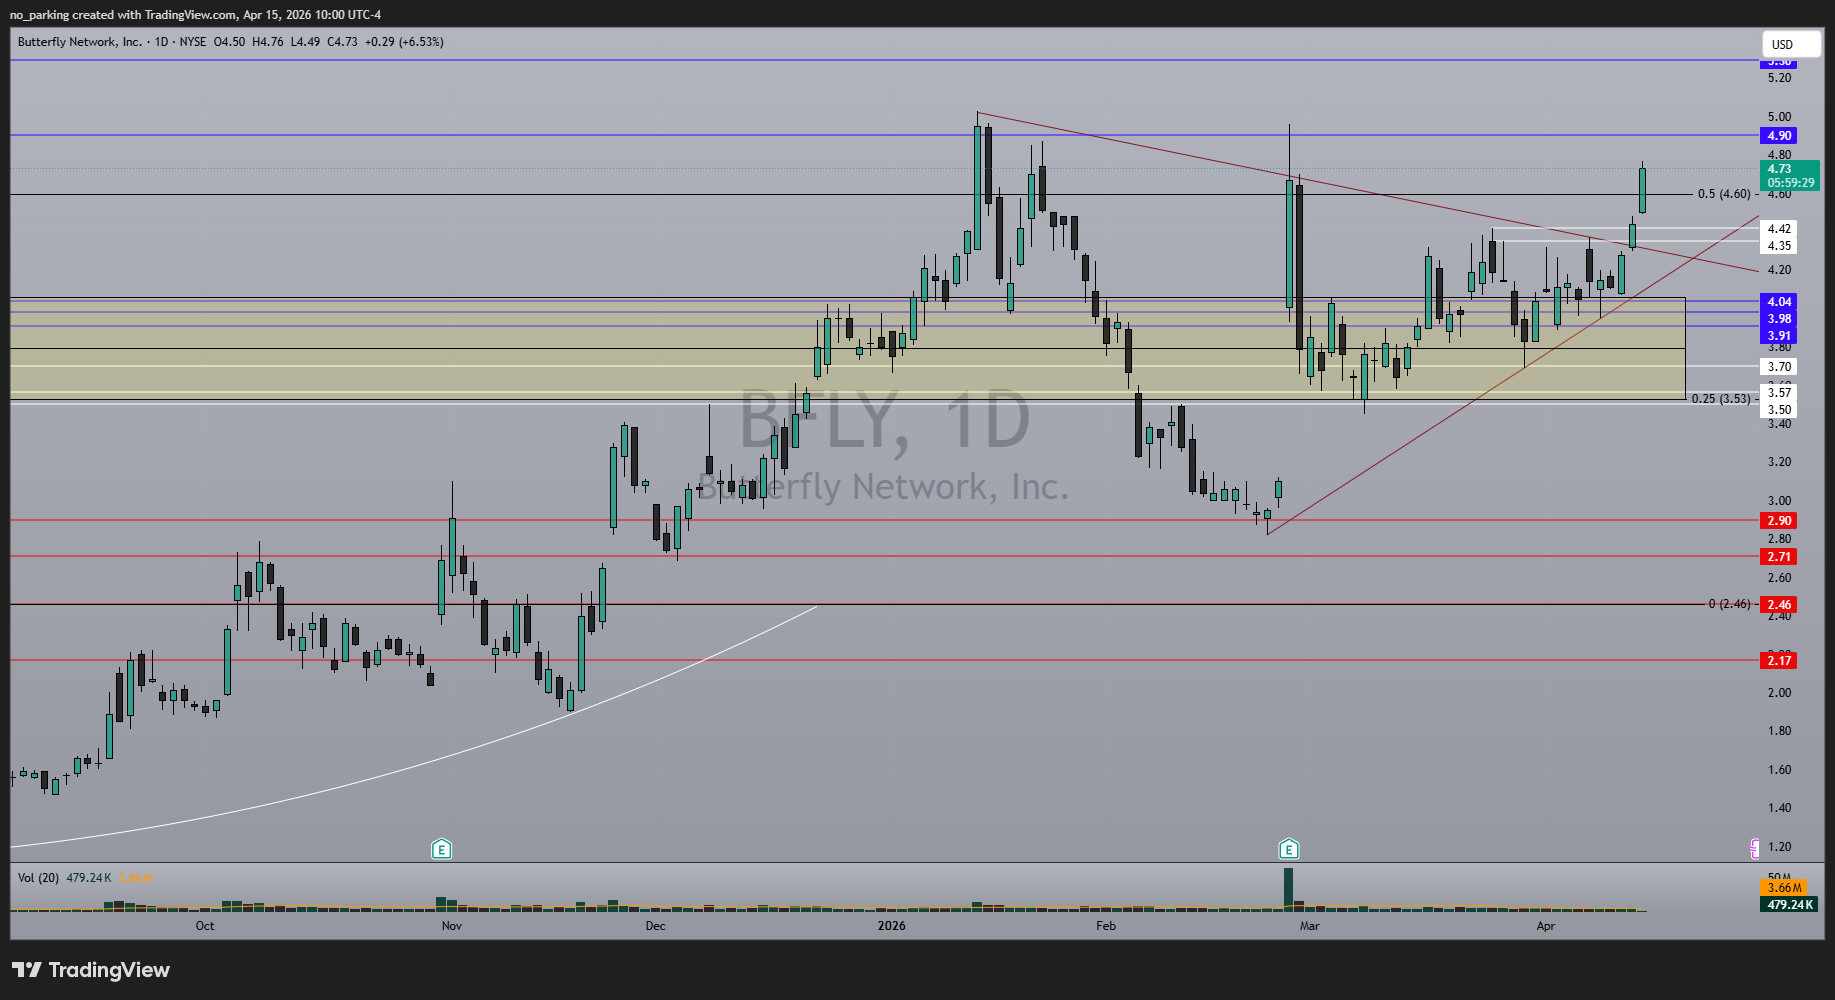This screenshot has width=1835, height=1000.
Task: Click the 0.5 (4.60) Fibonacci level label
Action: tap(1724, 194)
